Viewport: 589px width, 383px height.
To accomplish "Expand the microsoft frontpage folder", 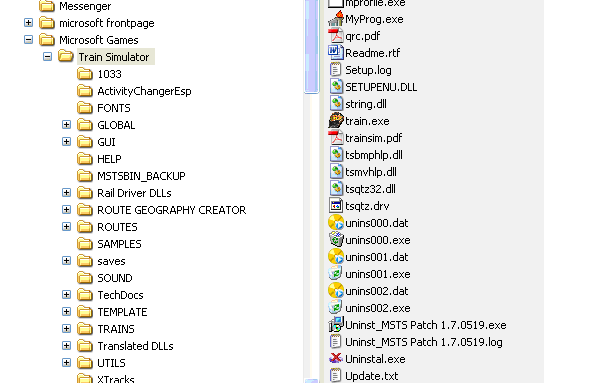I will [x=29, y=23].
